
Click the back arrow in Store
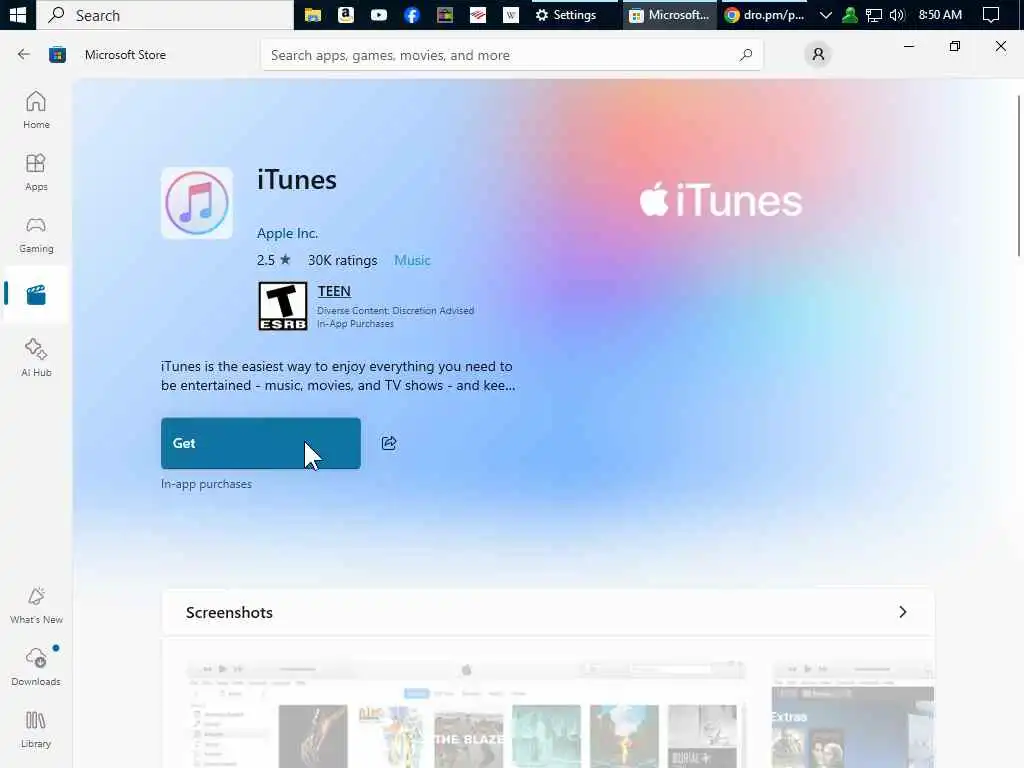(24, 54)
